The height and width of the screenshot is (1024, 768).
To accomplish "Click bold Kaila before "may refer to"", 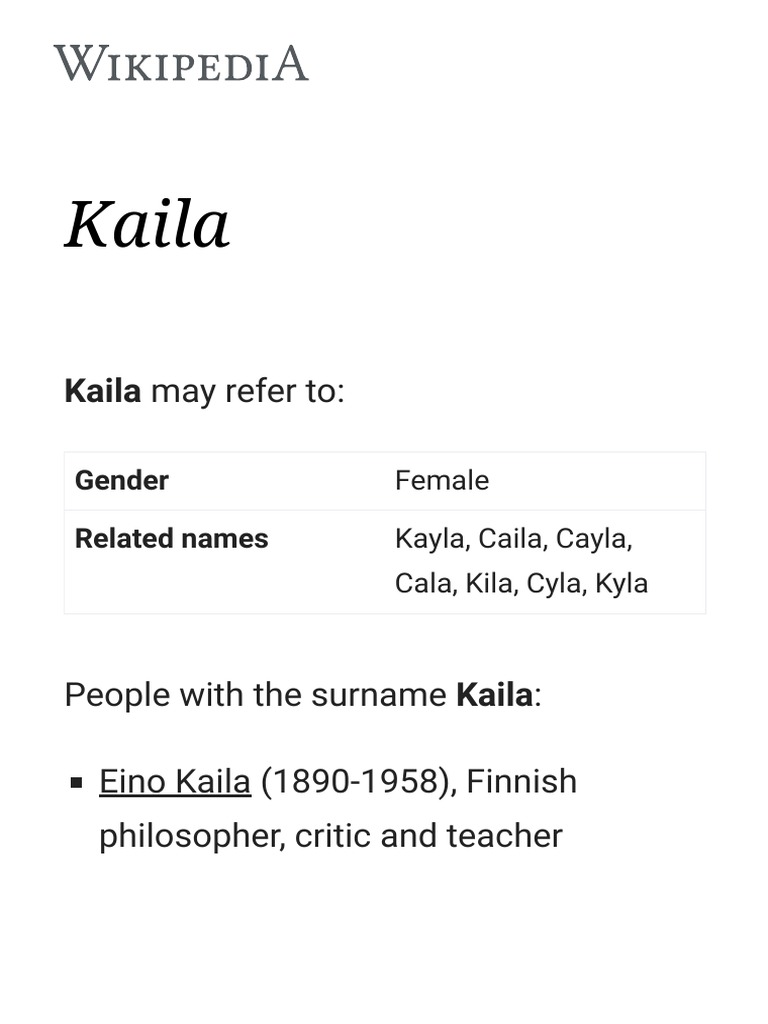I will pyautogui.click(x=102, y=391).
